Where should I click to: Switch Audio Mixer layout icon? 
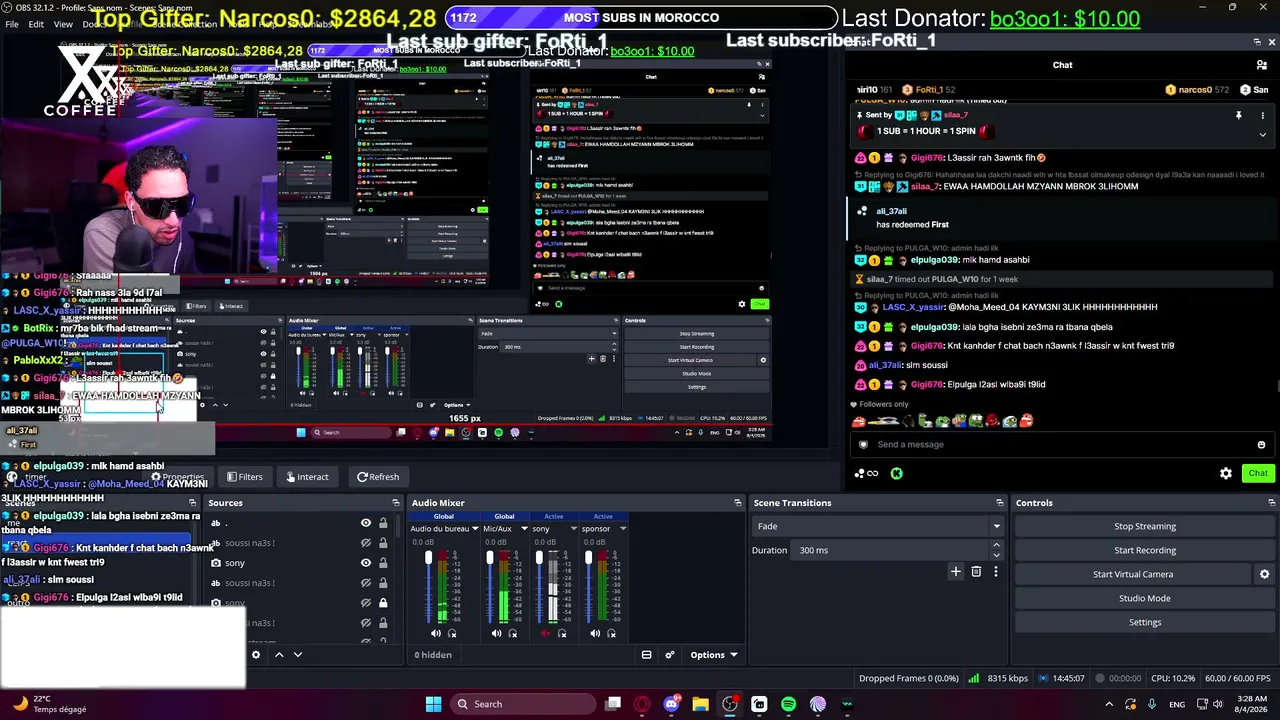coord(647,655)
